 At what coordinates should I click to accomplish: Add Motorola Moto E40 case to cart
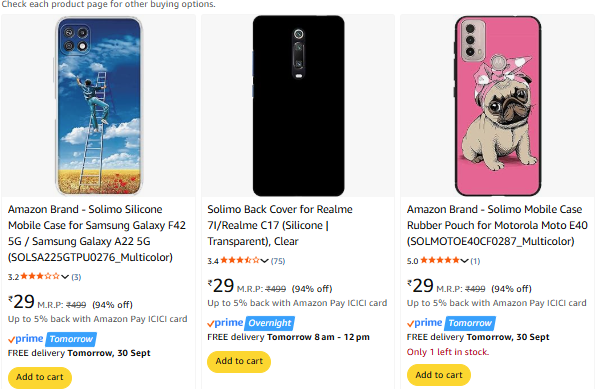coord(439,375)
